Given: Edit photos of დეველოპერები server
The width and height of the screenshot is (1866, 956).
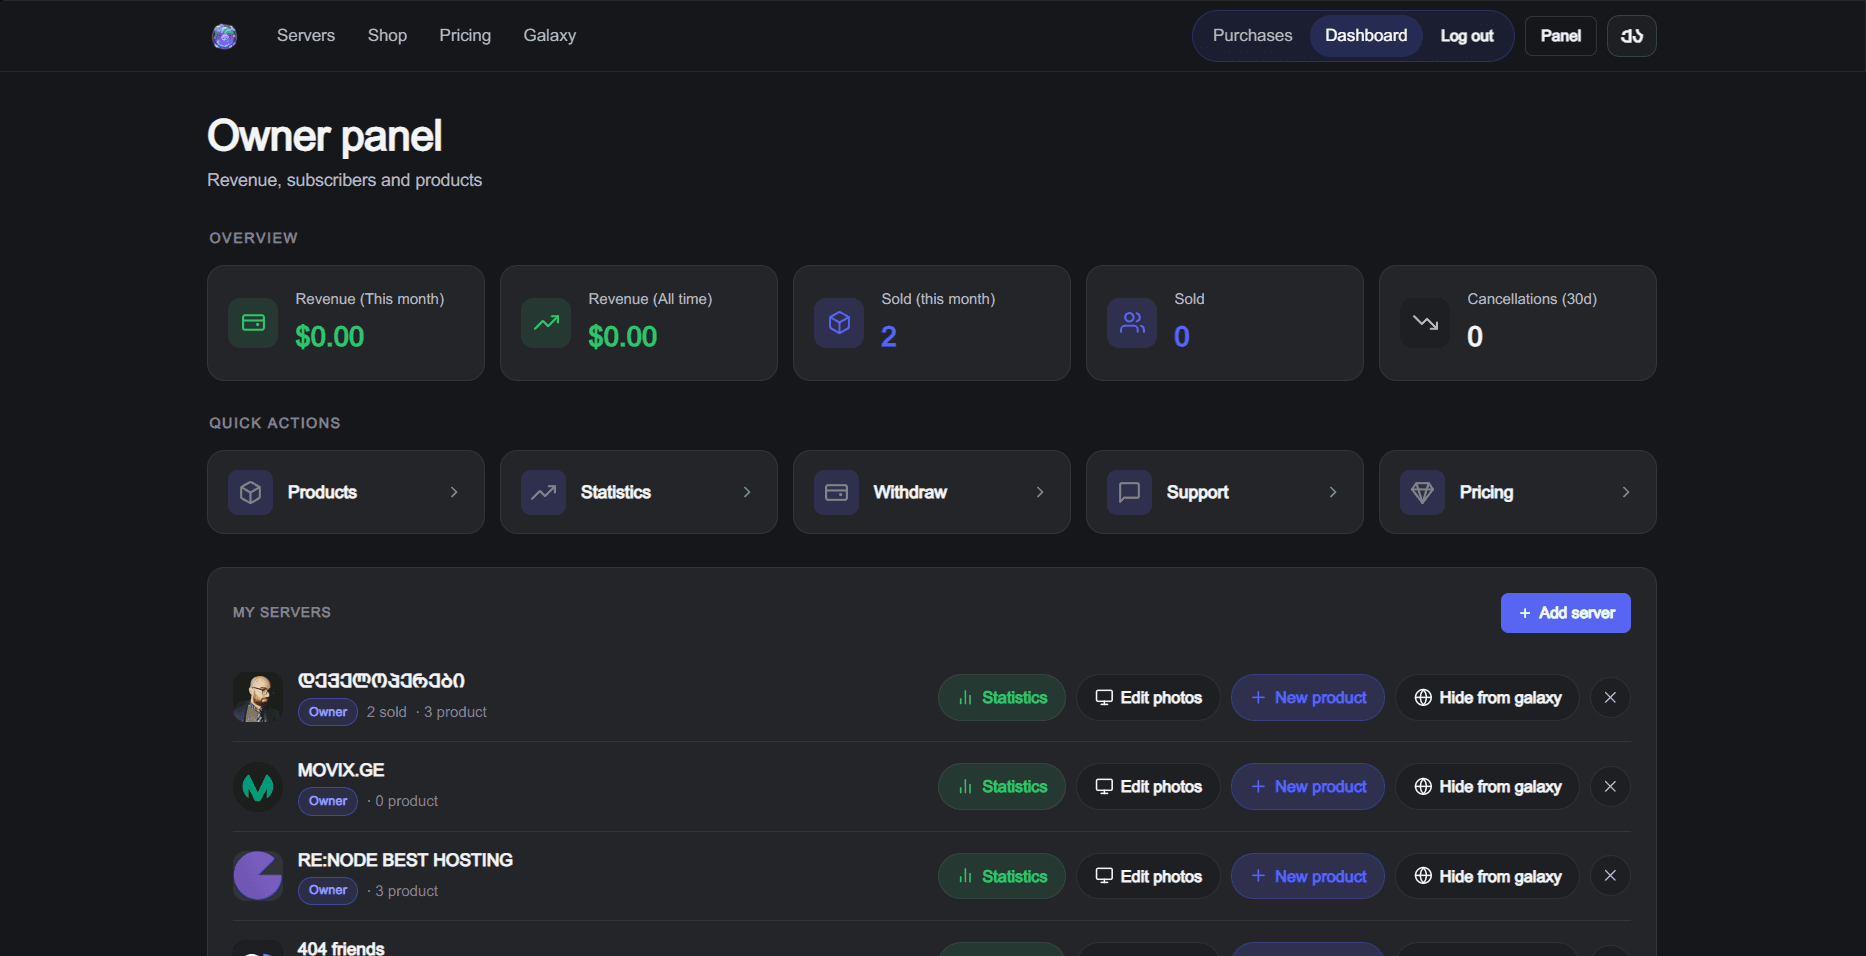Looking at the screenshot, I should (1148, 698).
